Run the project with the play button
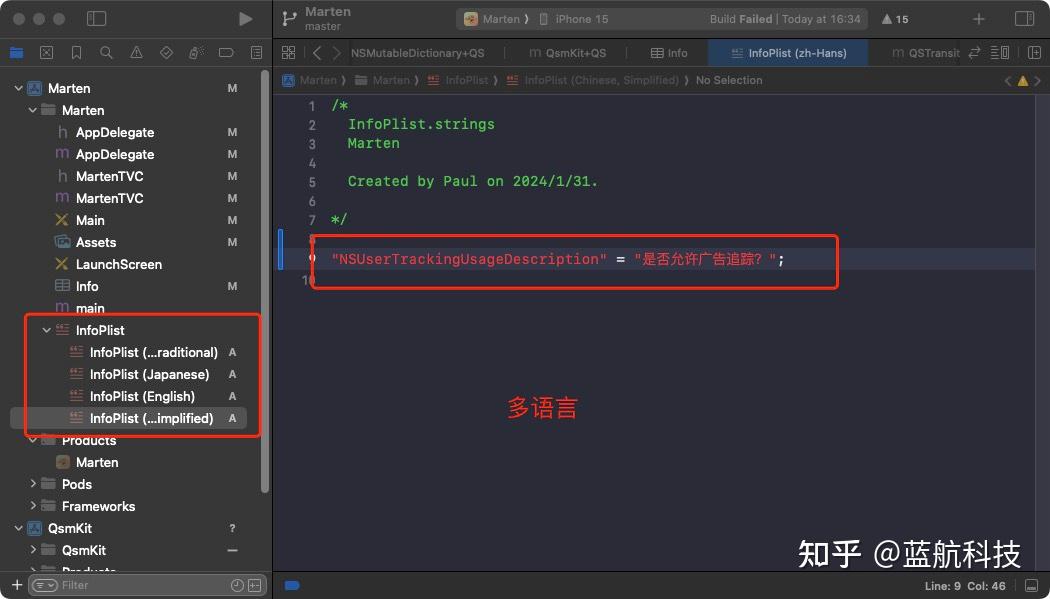Viewport: 1050px width, 599px height. (243, 18)
